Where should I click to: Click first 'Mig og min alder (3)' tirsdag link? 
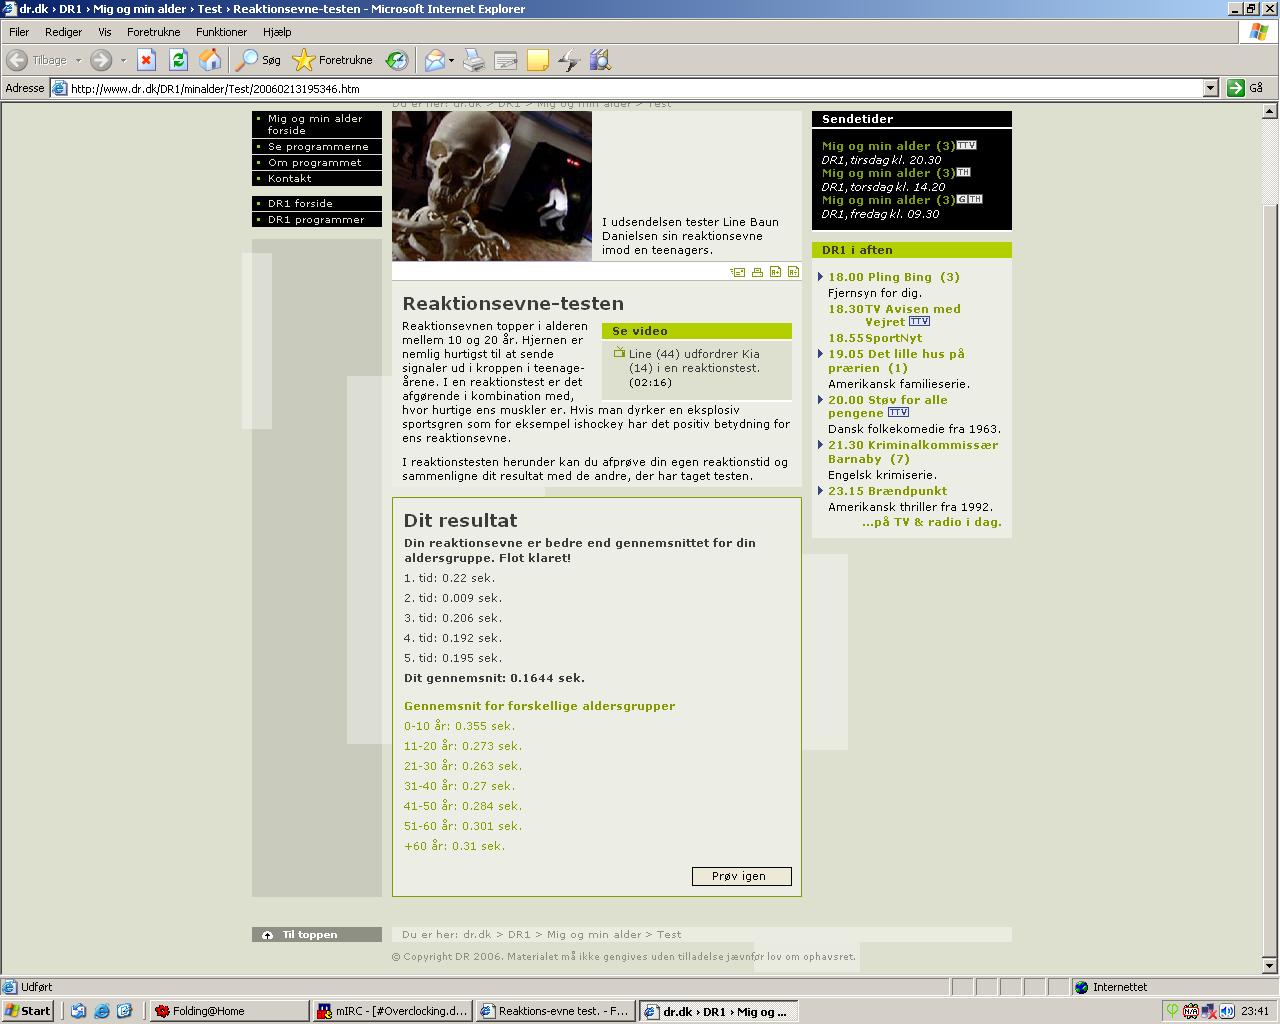pos(888,146)
